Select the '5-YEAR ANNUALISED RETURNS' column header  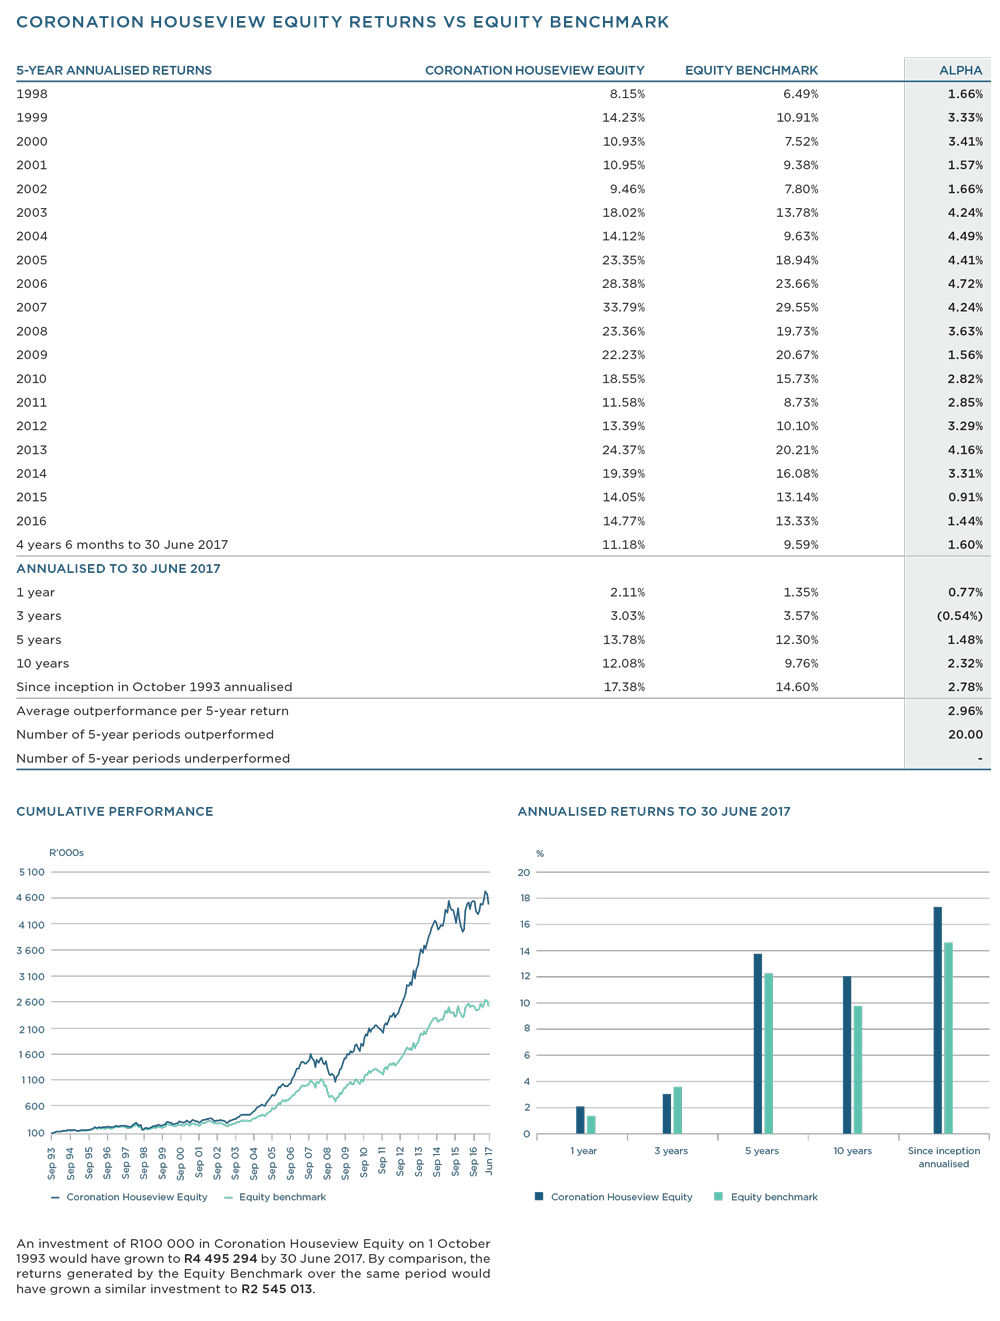(x=114, y=70)
